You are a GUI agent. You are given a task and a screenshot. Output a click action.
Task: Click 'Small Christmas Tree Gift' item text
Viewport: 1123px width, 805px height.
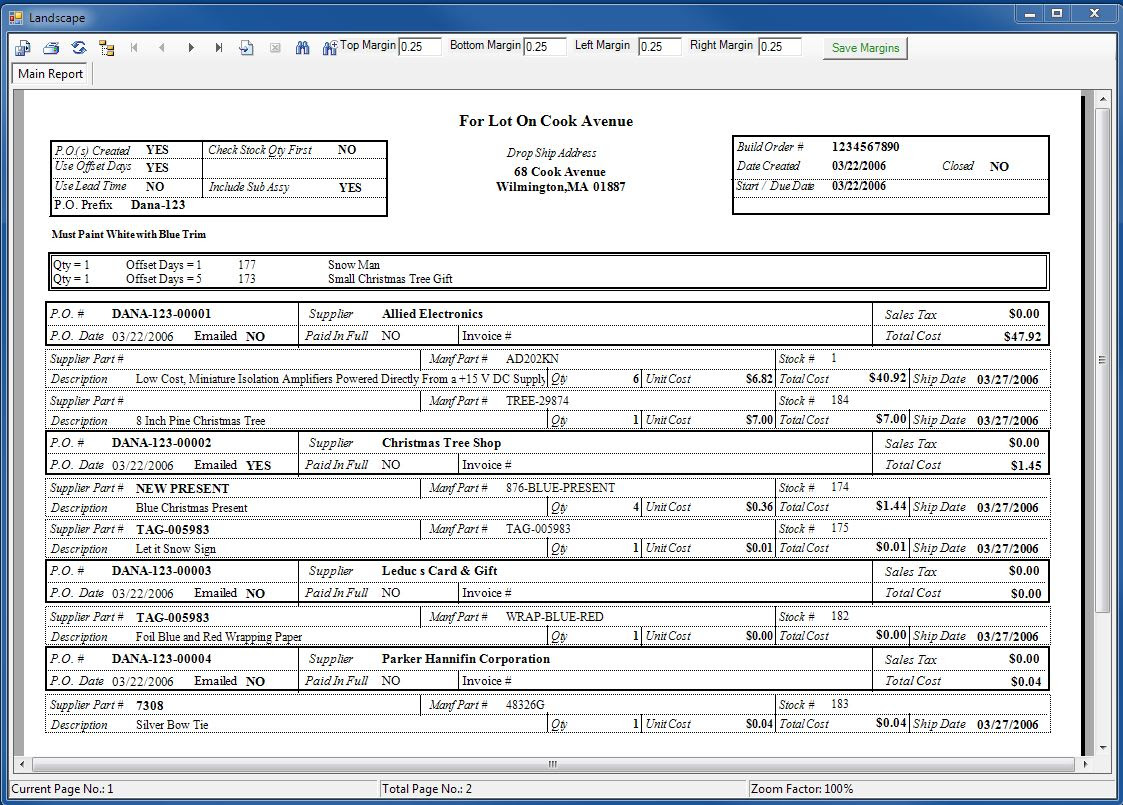click(x=390, y=279)
